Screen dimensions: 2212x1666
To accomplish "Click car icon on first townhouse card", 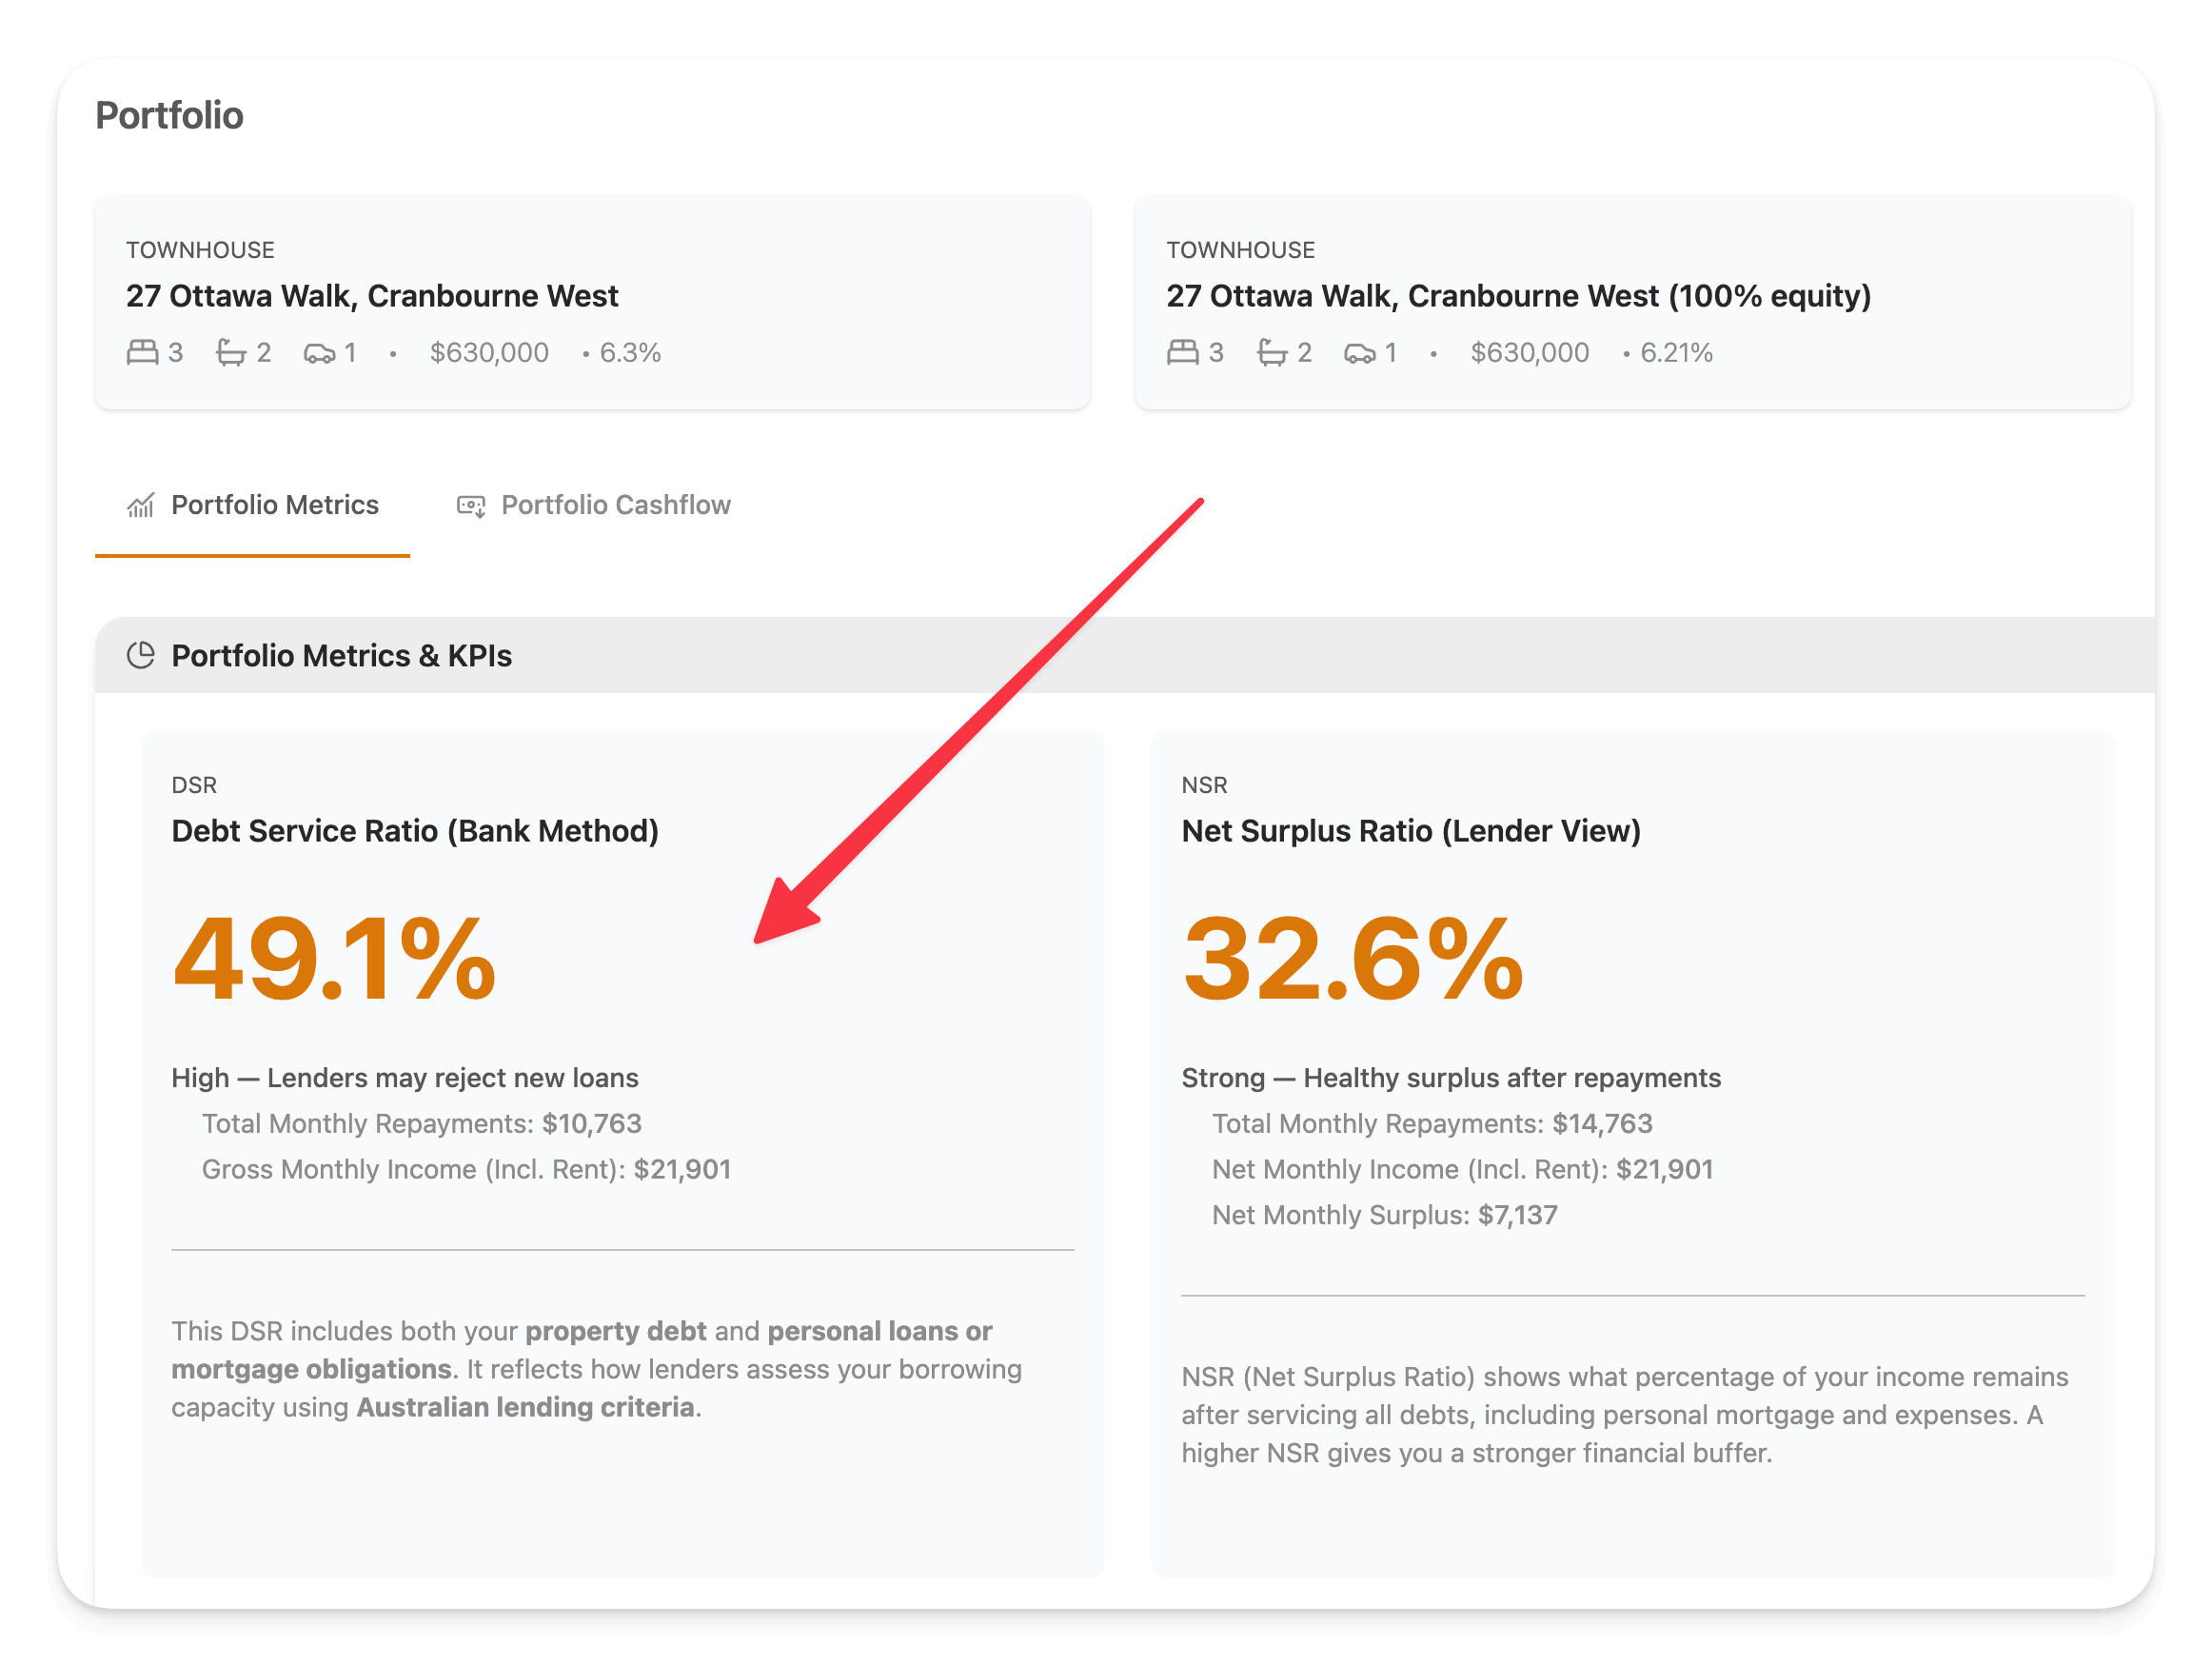I will tap(319, 354).
